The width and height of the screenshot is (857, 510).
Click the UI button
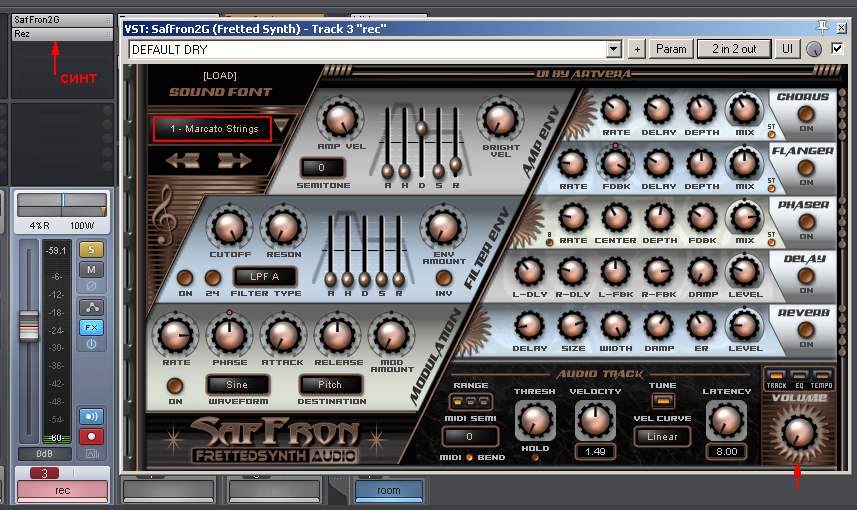click(787, 49)
